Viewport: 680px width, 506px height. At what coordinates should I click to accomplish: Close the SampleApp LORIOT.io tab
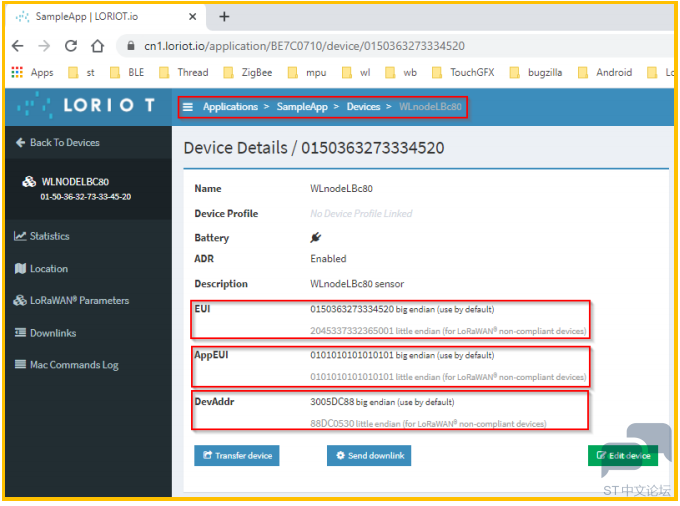[x=193, y=17]
